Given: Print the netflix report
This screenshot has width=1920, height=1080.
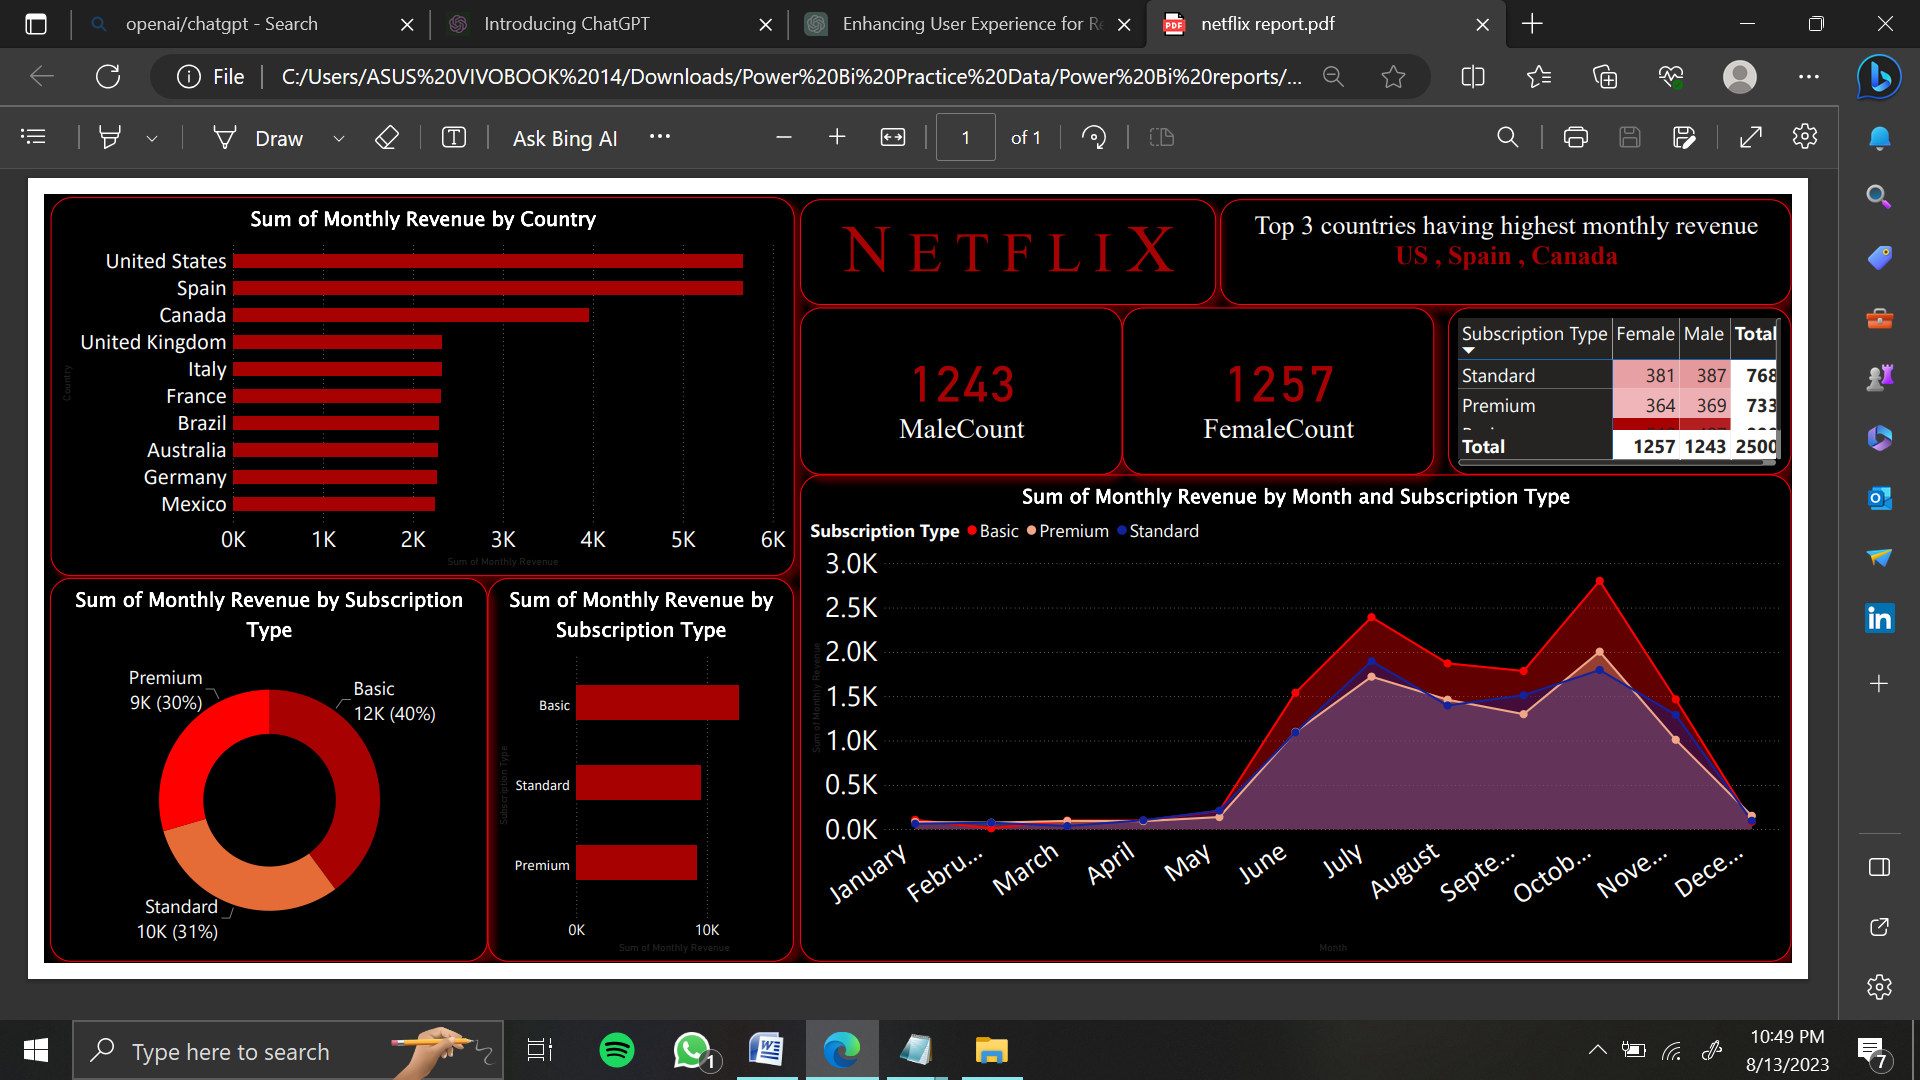Looking at the screenshot, I should pyautogui.click(x=1575, y=137).
